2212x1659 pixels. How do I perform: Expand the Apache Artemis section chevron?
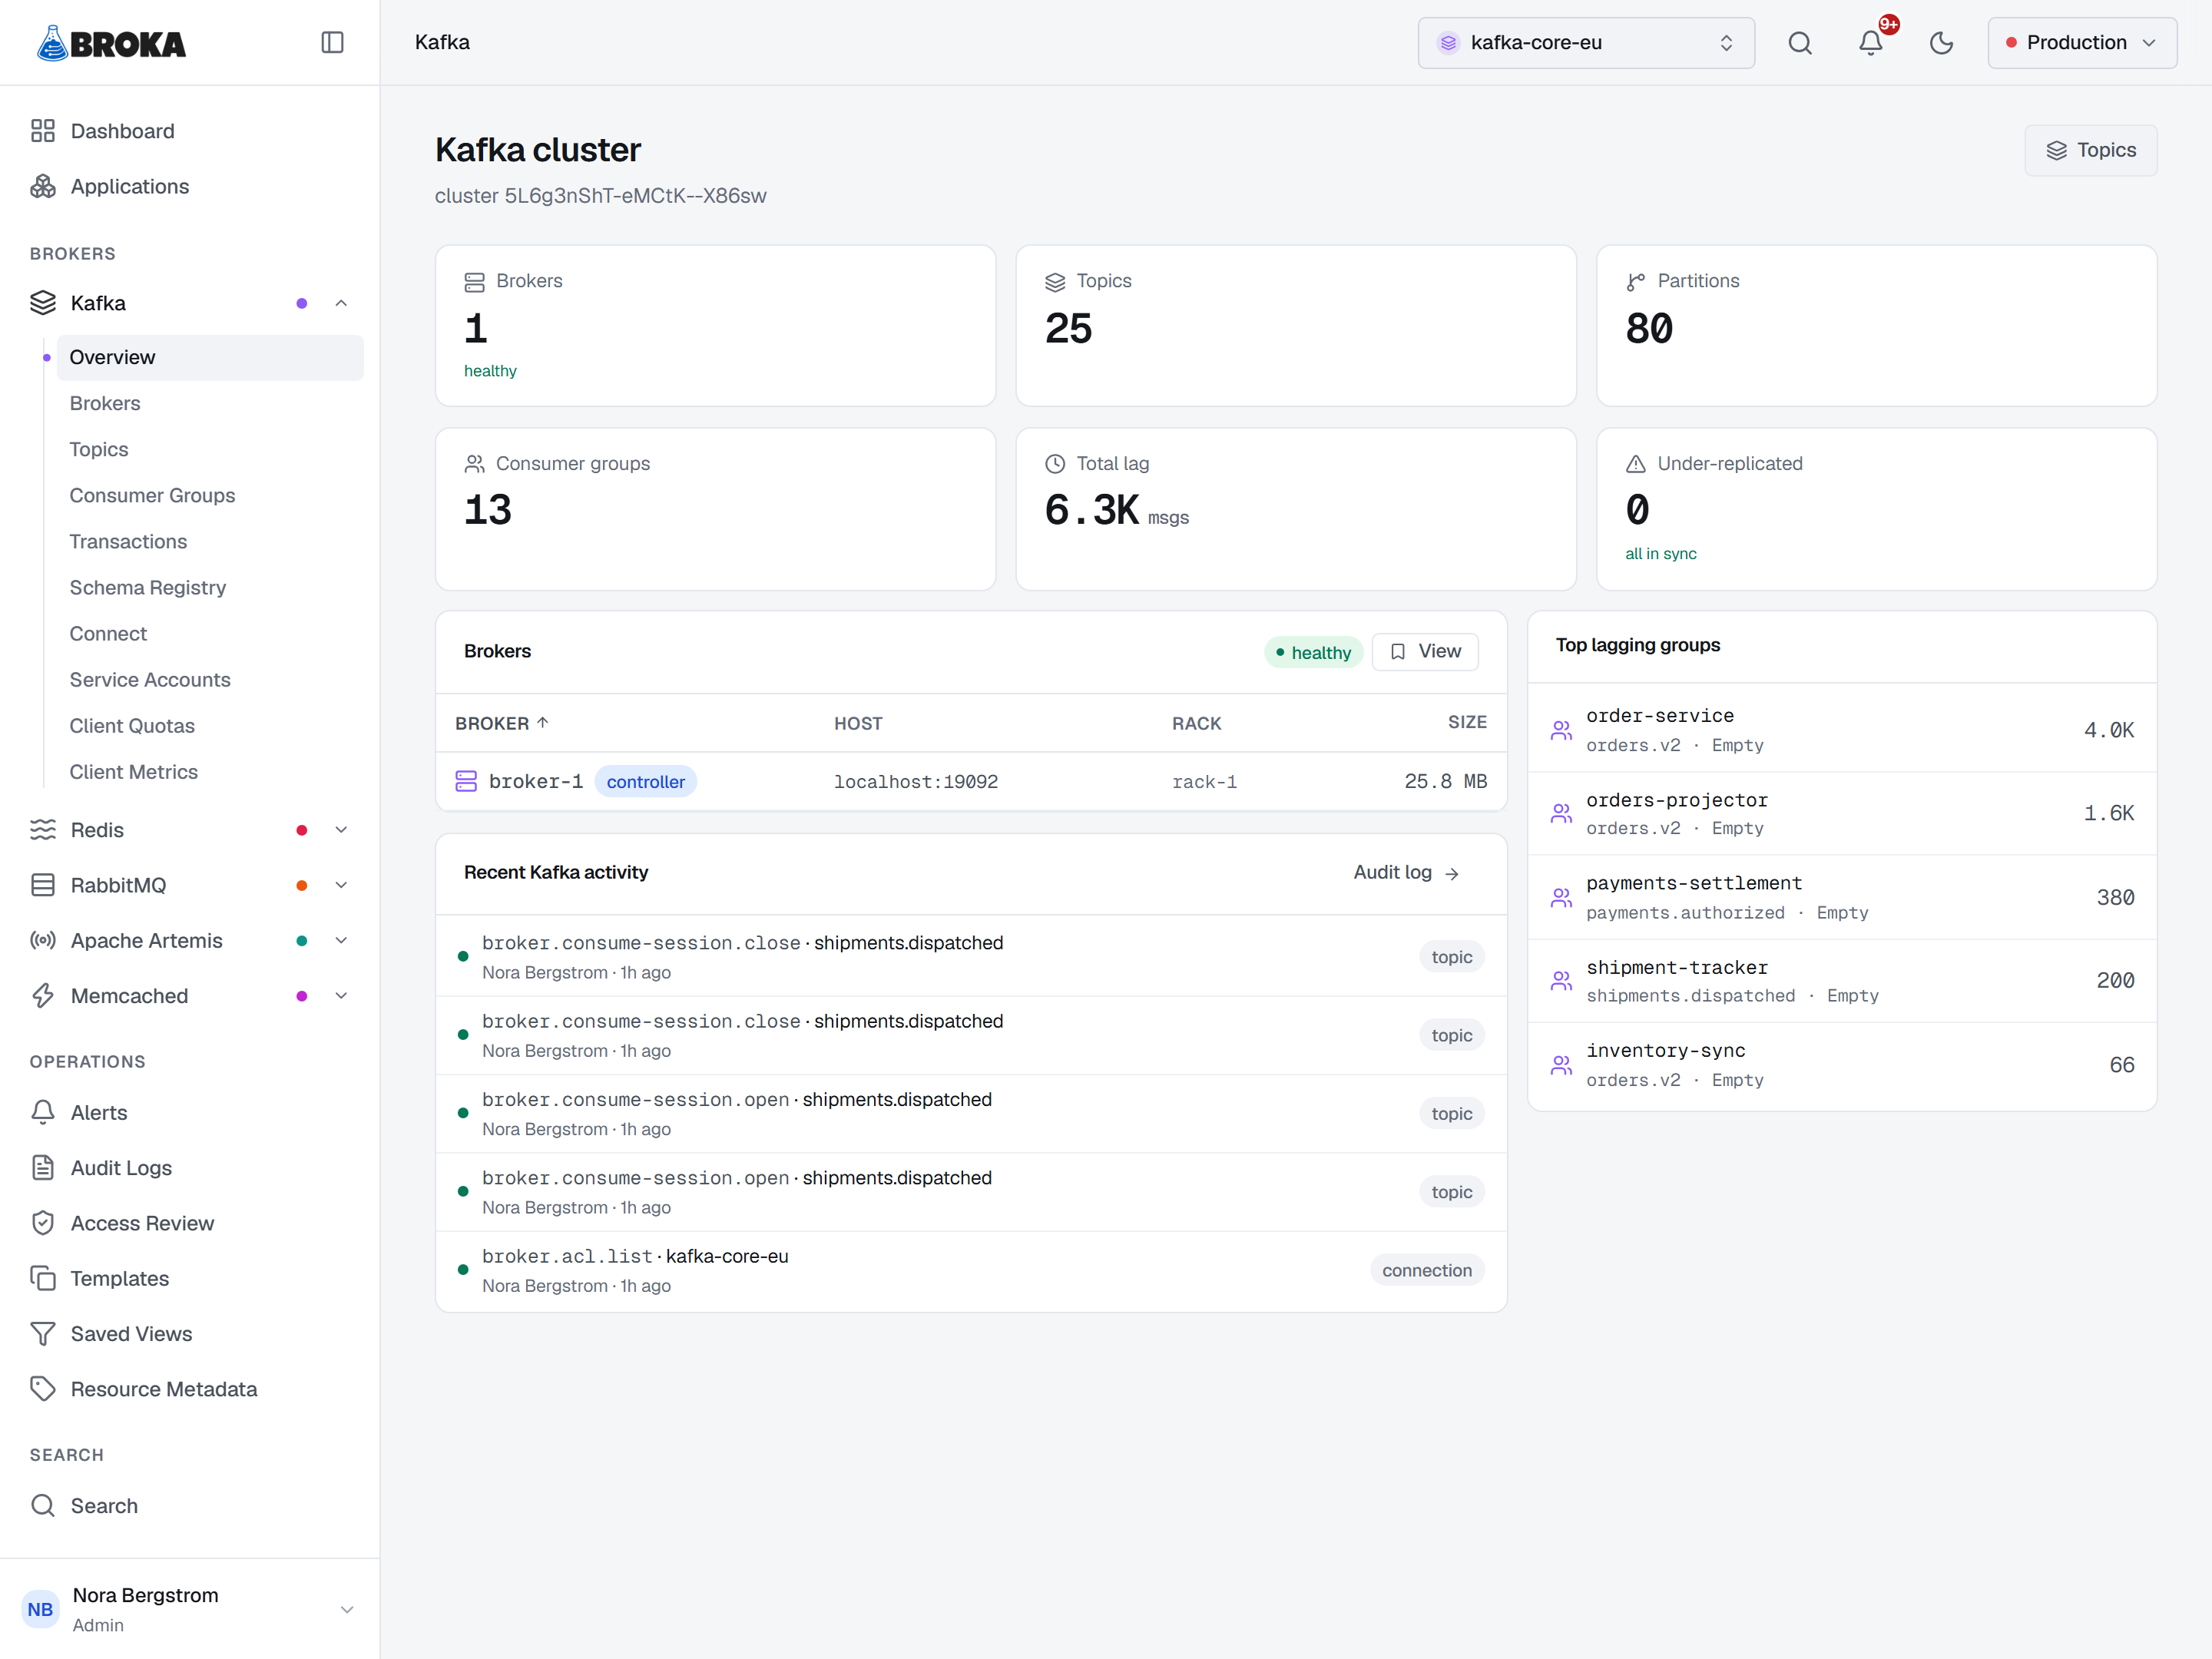pos(341,940)
